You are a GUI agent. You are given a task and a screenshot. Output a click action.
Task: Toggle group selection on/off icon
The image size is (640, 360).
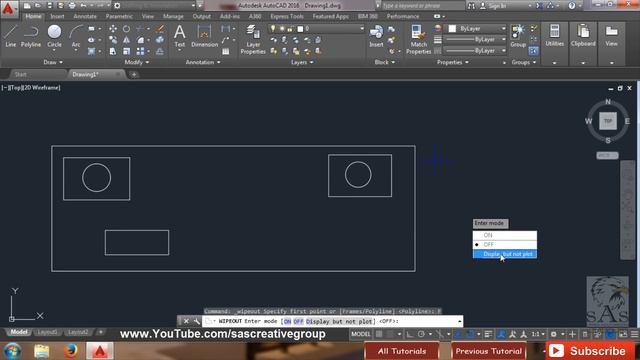pos(533,51)
